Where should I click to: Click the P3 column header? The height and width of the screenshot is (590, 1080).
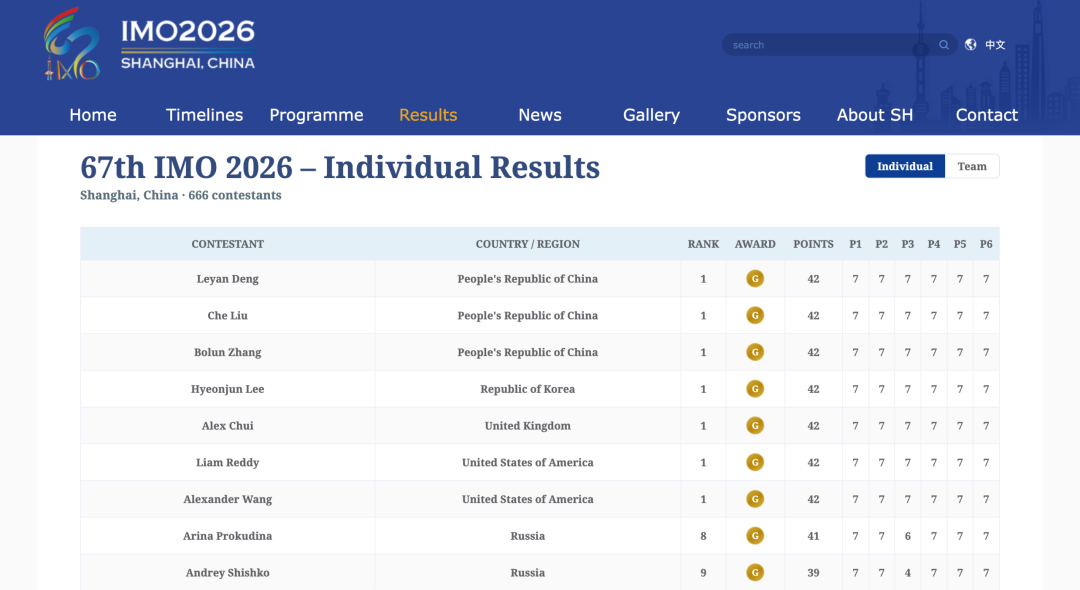[x=908, y=244]
